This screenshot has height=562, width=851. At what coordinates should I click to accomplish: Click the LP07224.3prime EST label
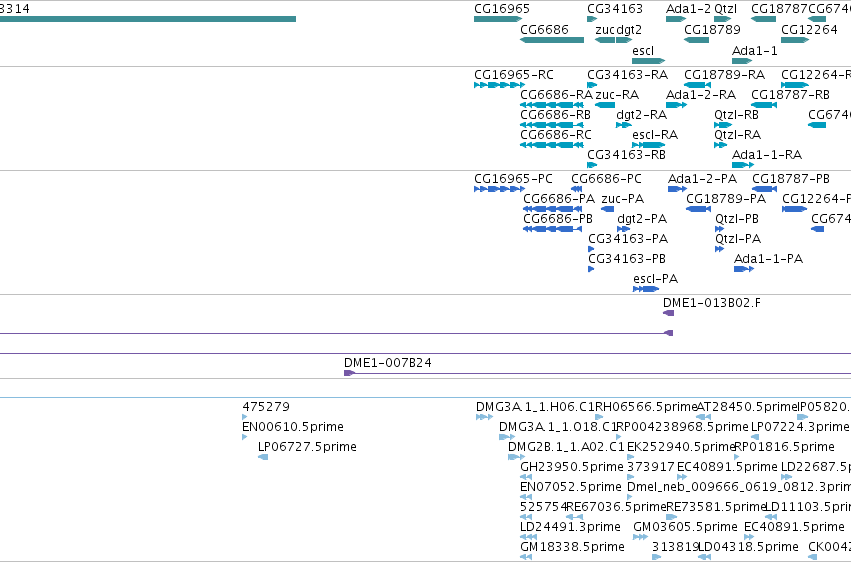coord(800,427)
